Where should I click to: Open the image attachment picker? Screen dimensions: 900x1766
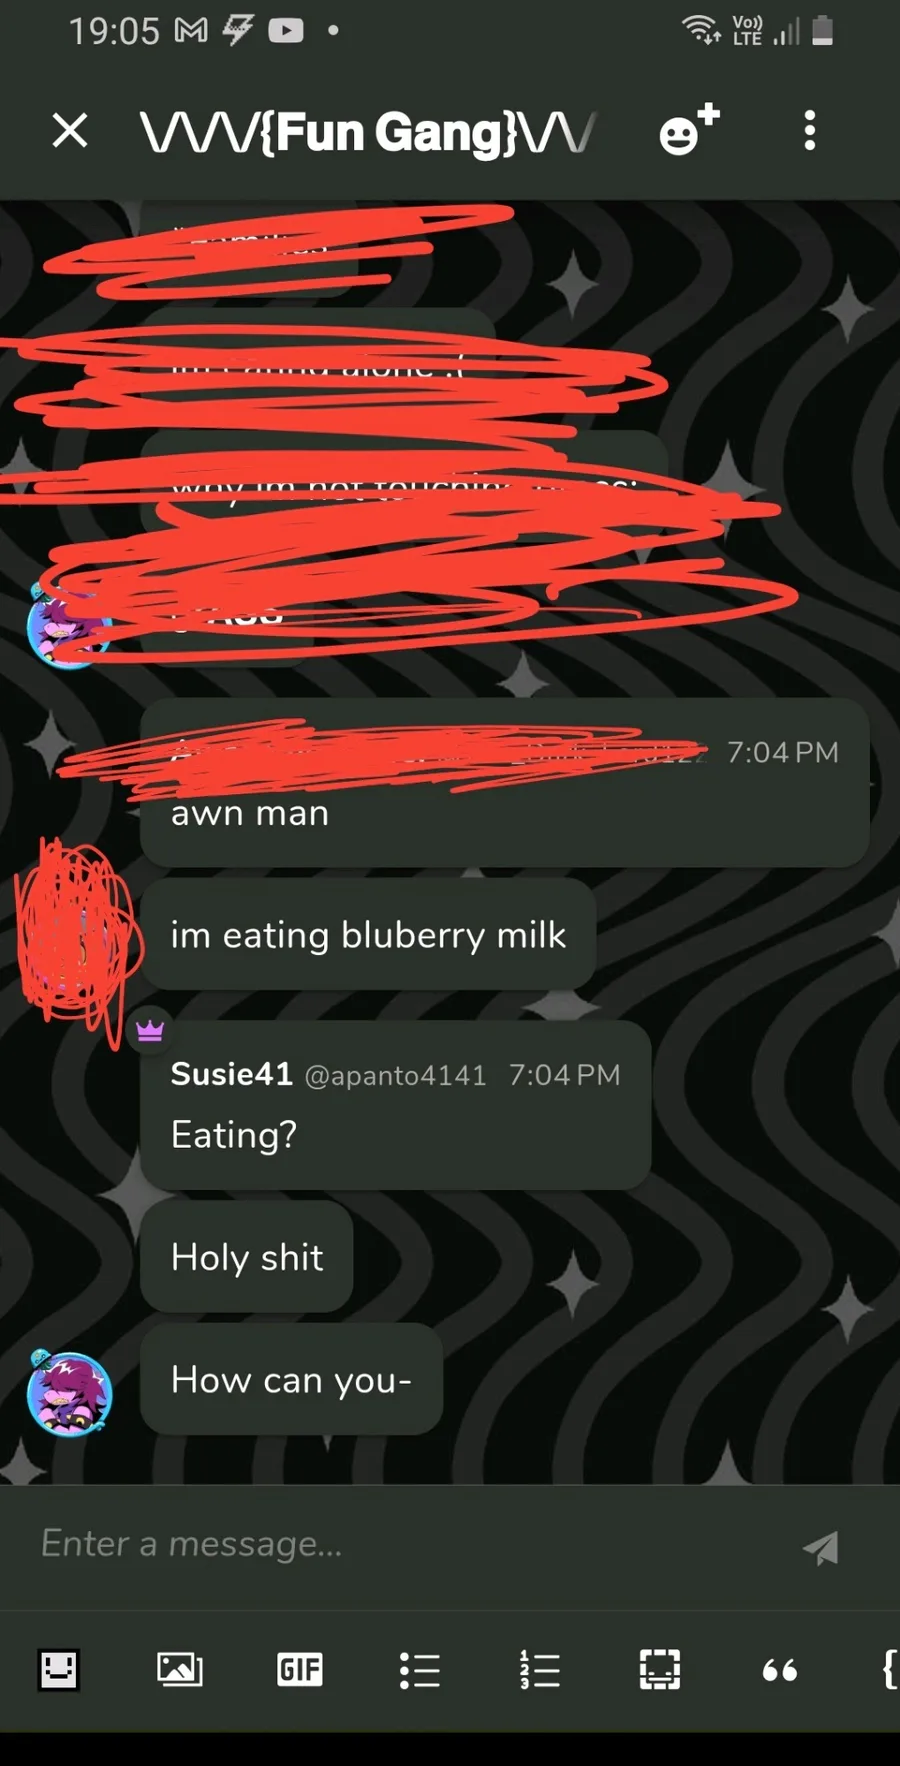coord(180,1669)
